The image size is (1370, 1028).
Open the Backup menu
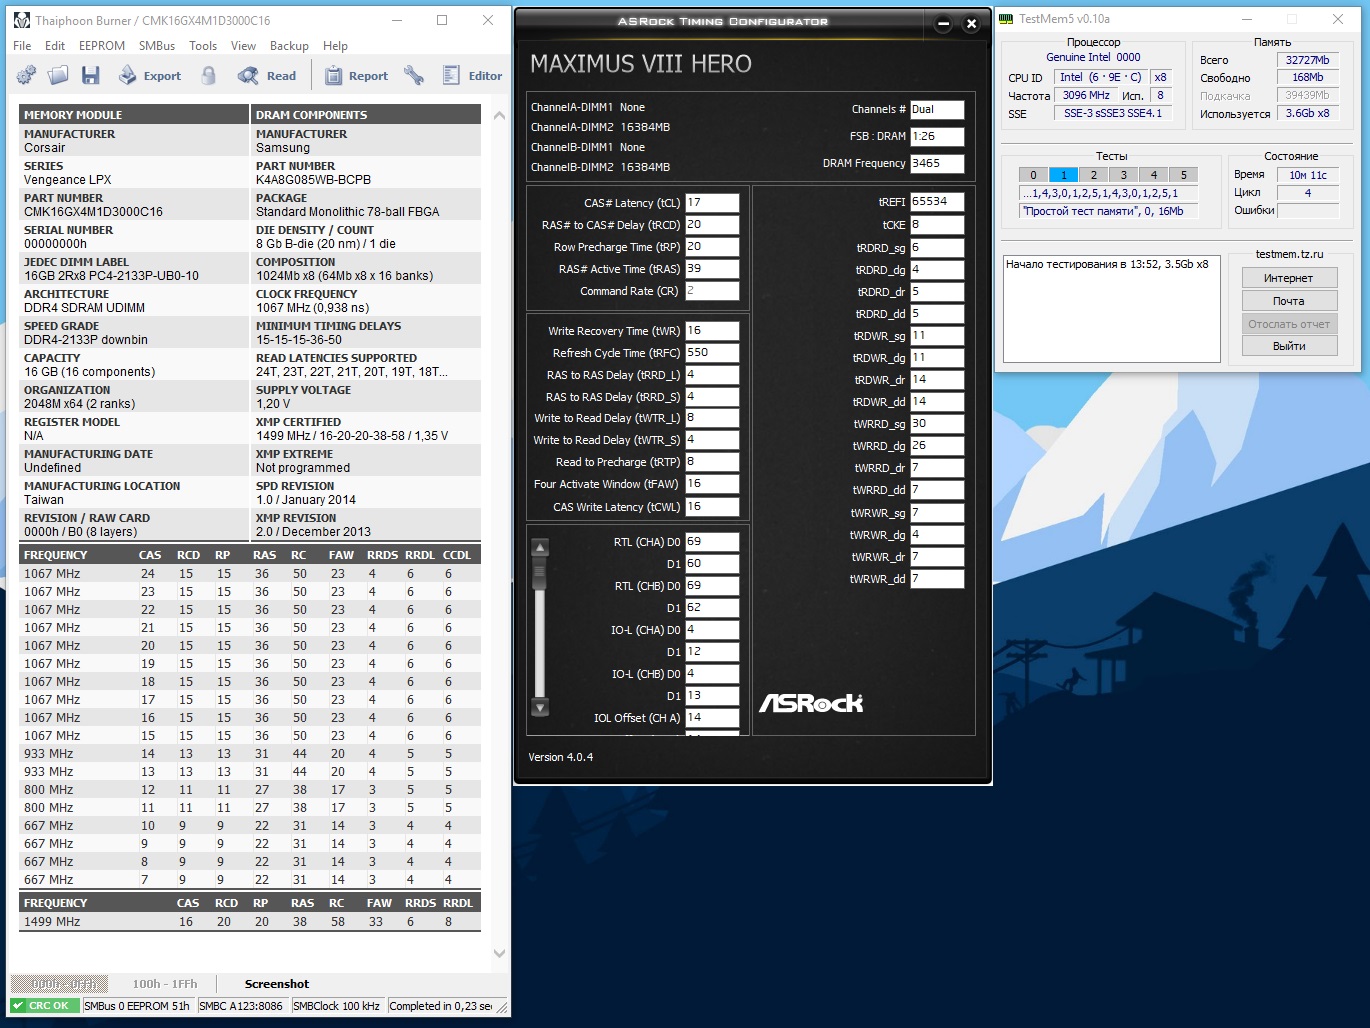[289, 46]
